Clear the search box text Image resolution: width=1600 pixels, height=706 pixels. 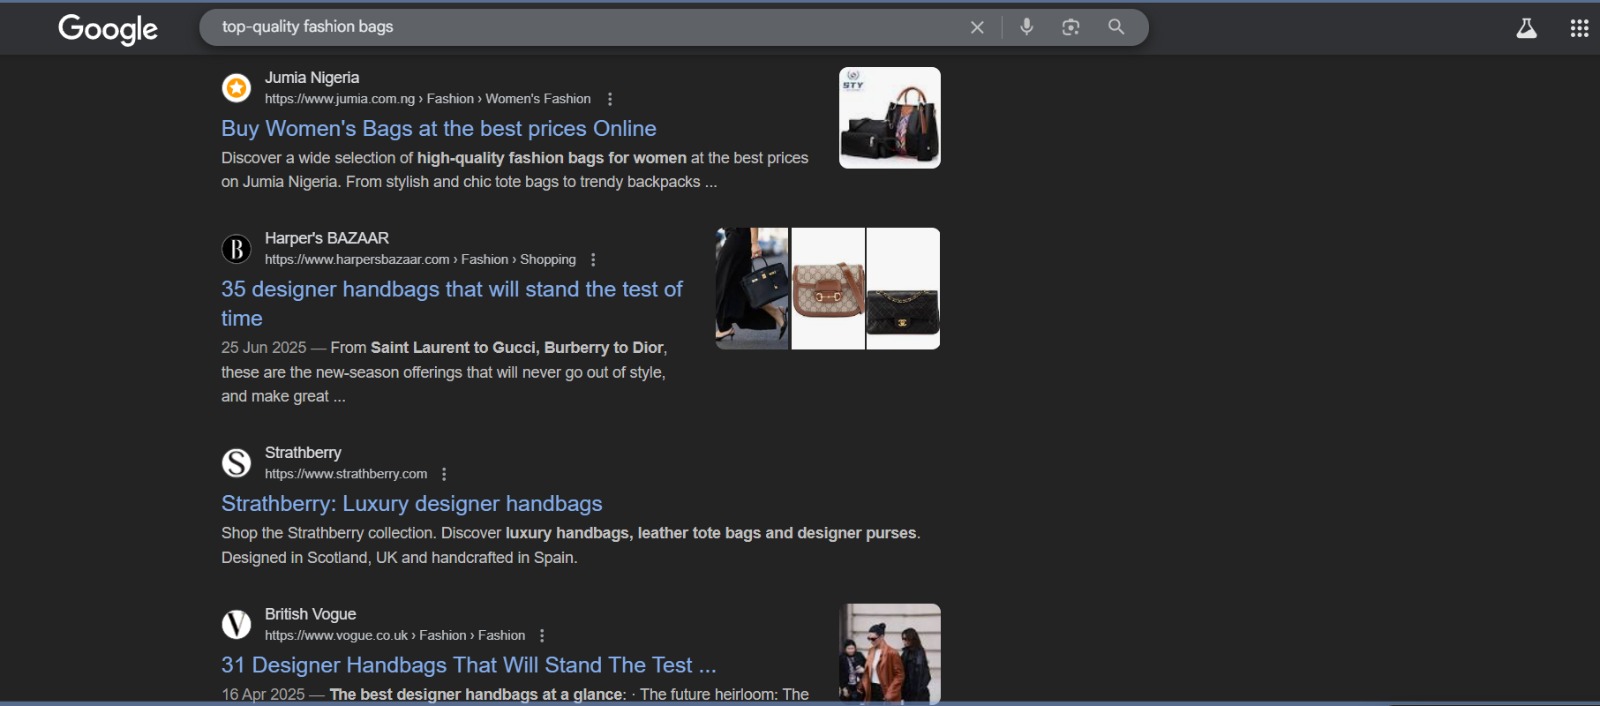click(x=977, y=27)
